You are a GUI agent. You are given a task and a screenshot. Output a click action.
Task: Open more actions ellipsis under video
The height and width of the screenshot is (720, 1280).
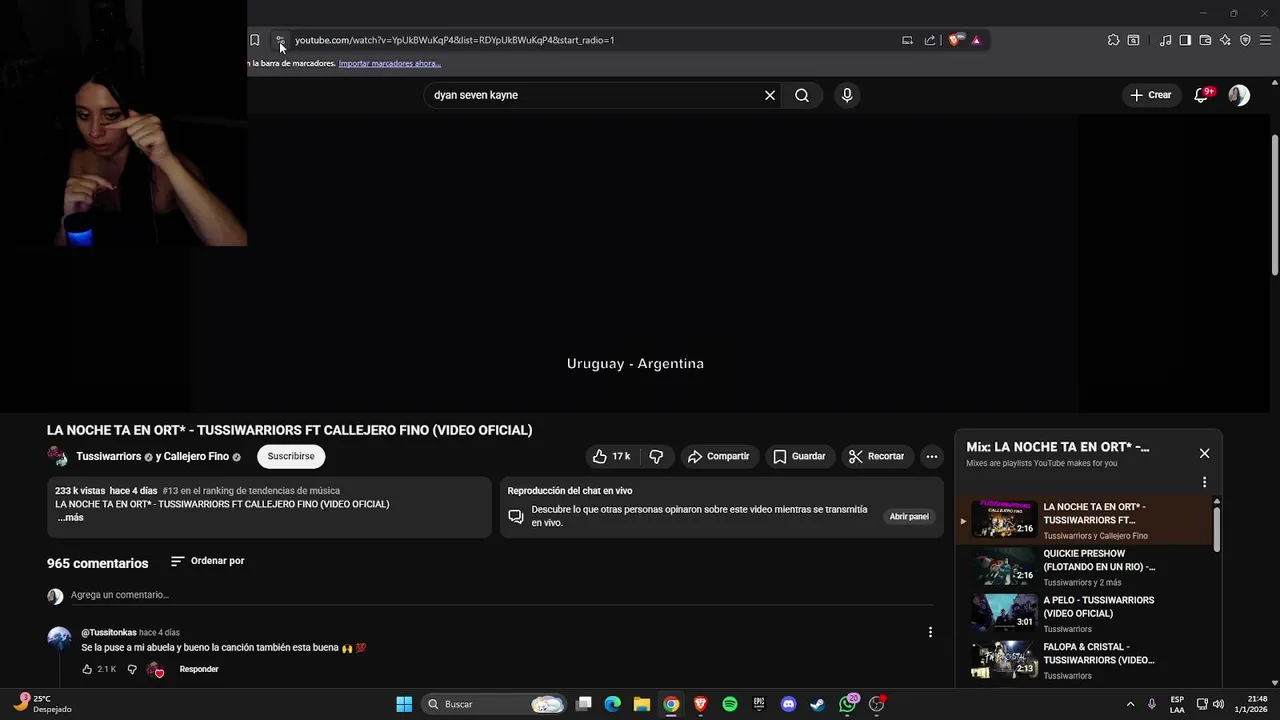[x=932, y=456]
